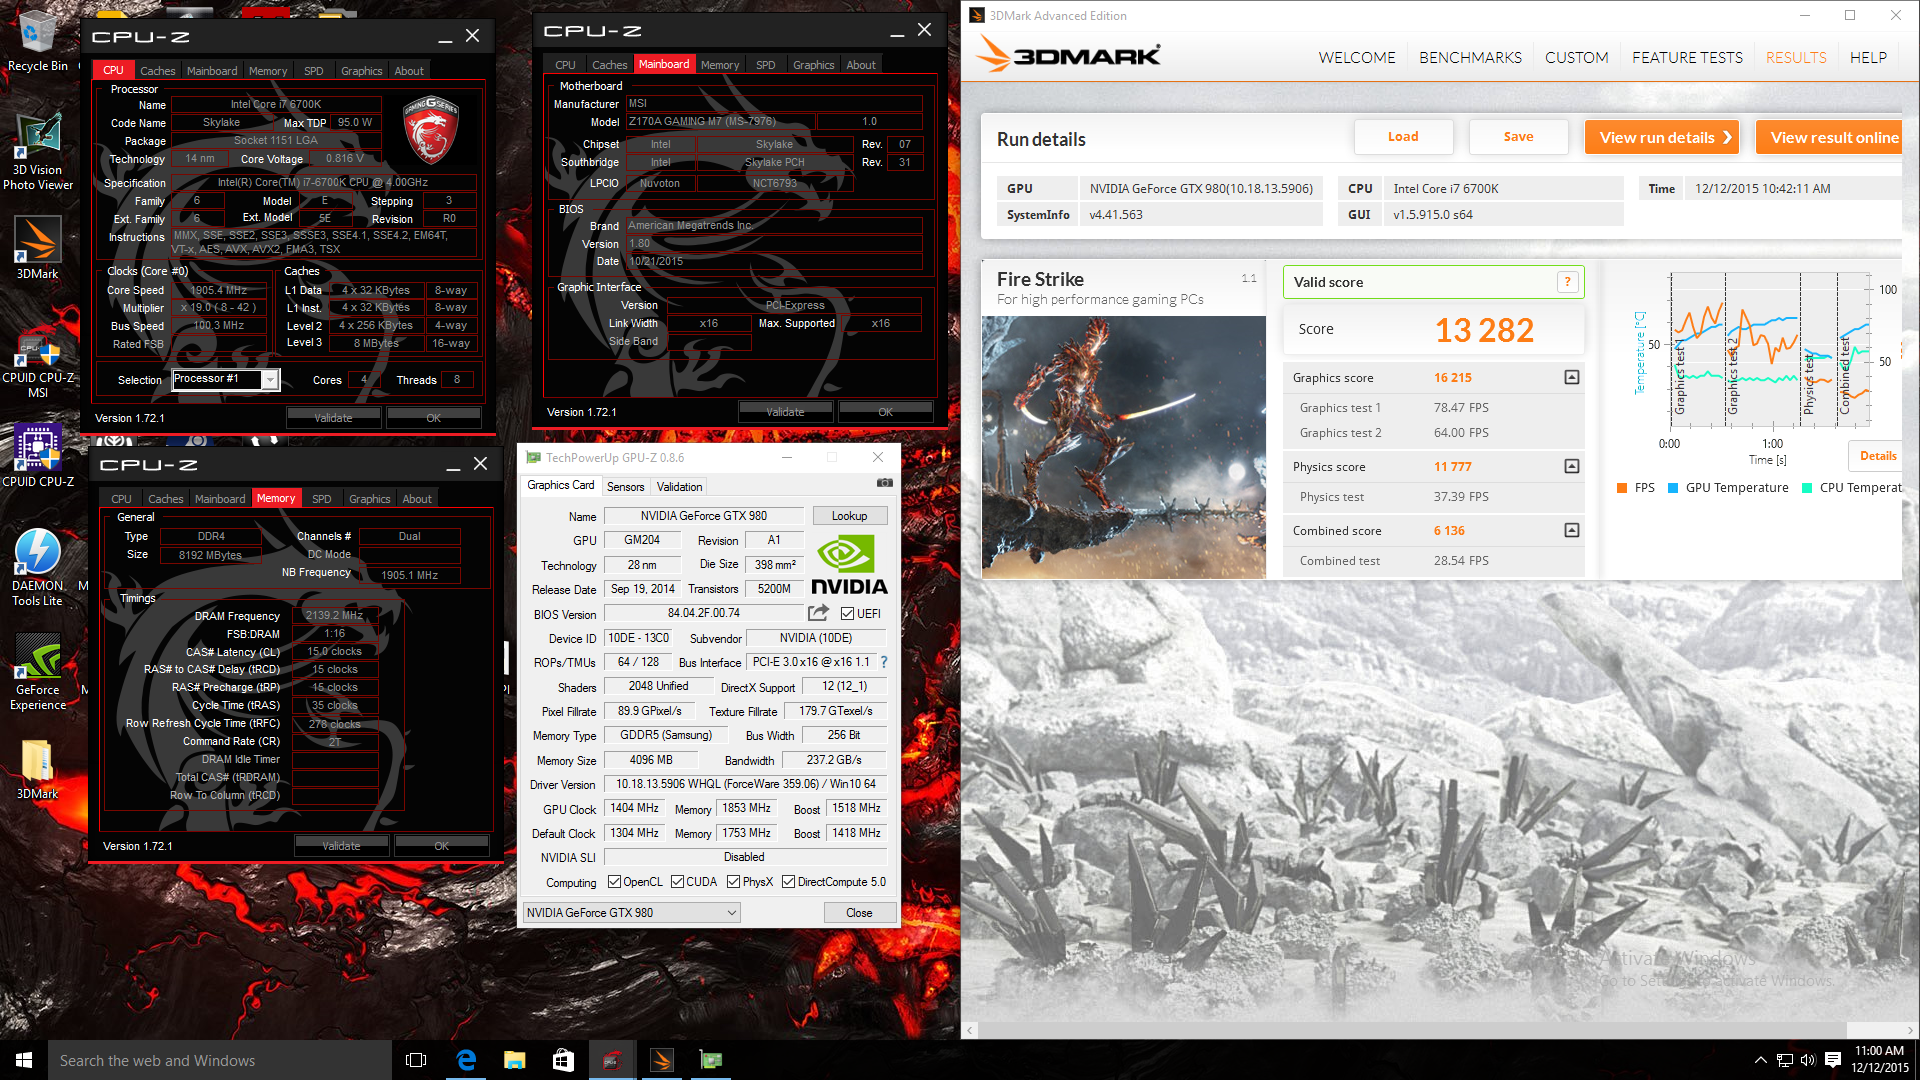Image resolution: width=1920 pixels, height=1080 pixels.
Task: Click View result online button
Action: coord(1829,138)
